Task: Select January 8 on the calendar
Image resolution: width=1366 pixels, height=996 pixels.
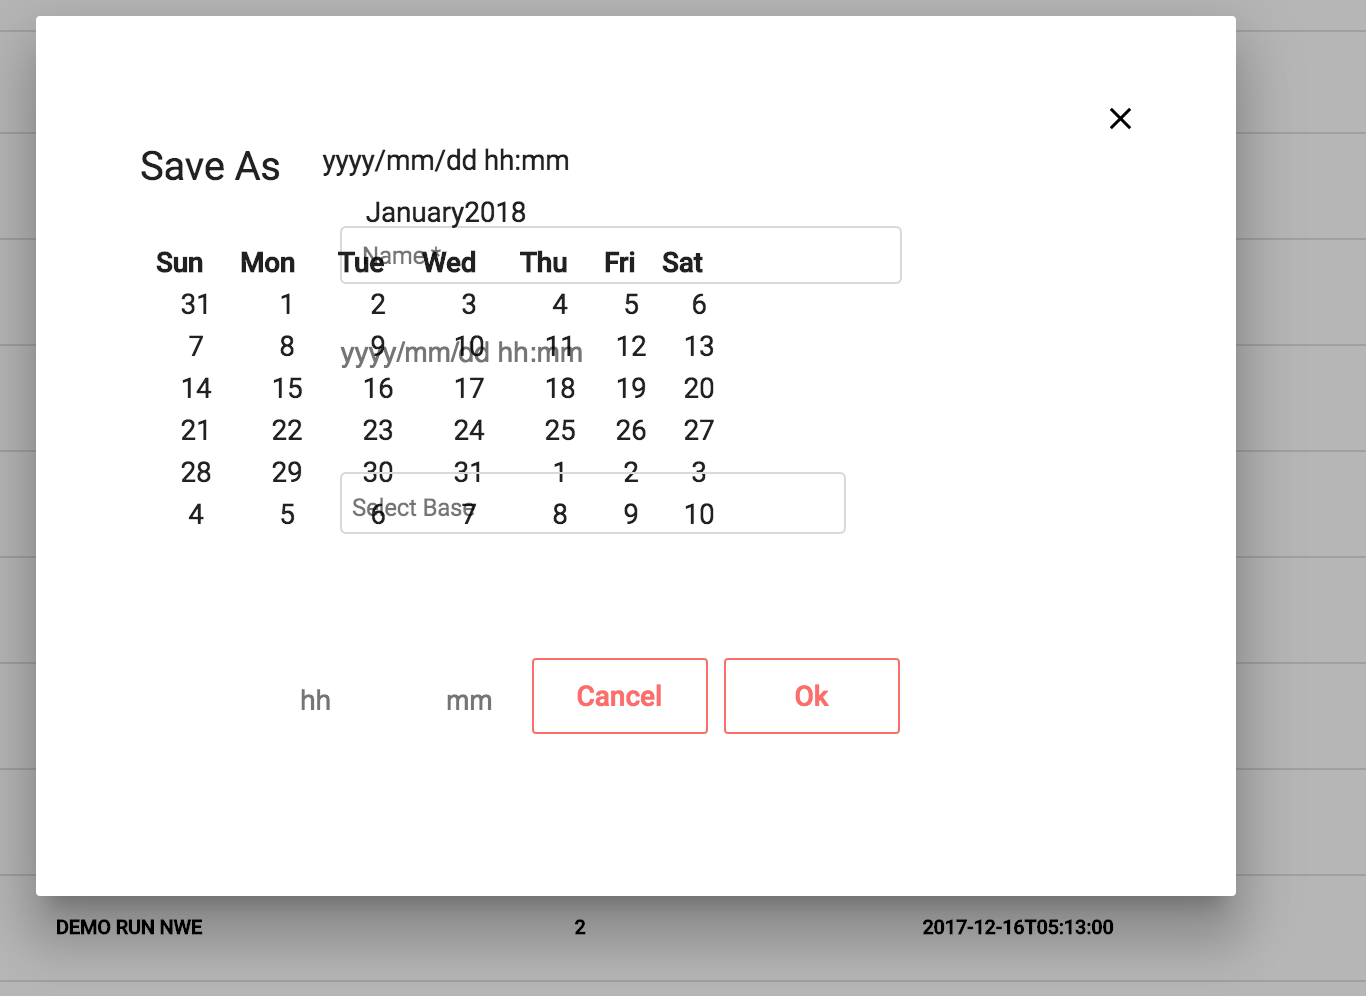Action: (x=287, y=346)
